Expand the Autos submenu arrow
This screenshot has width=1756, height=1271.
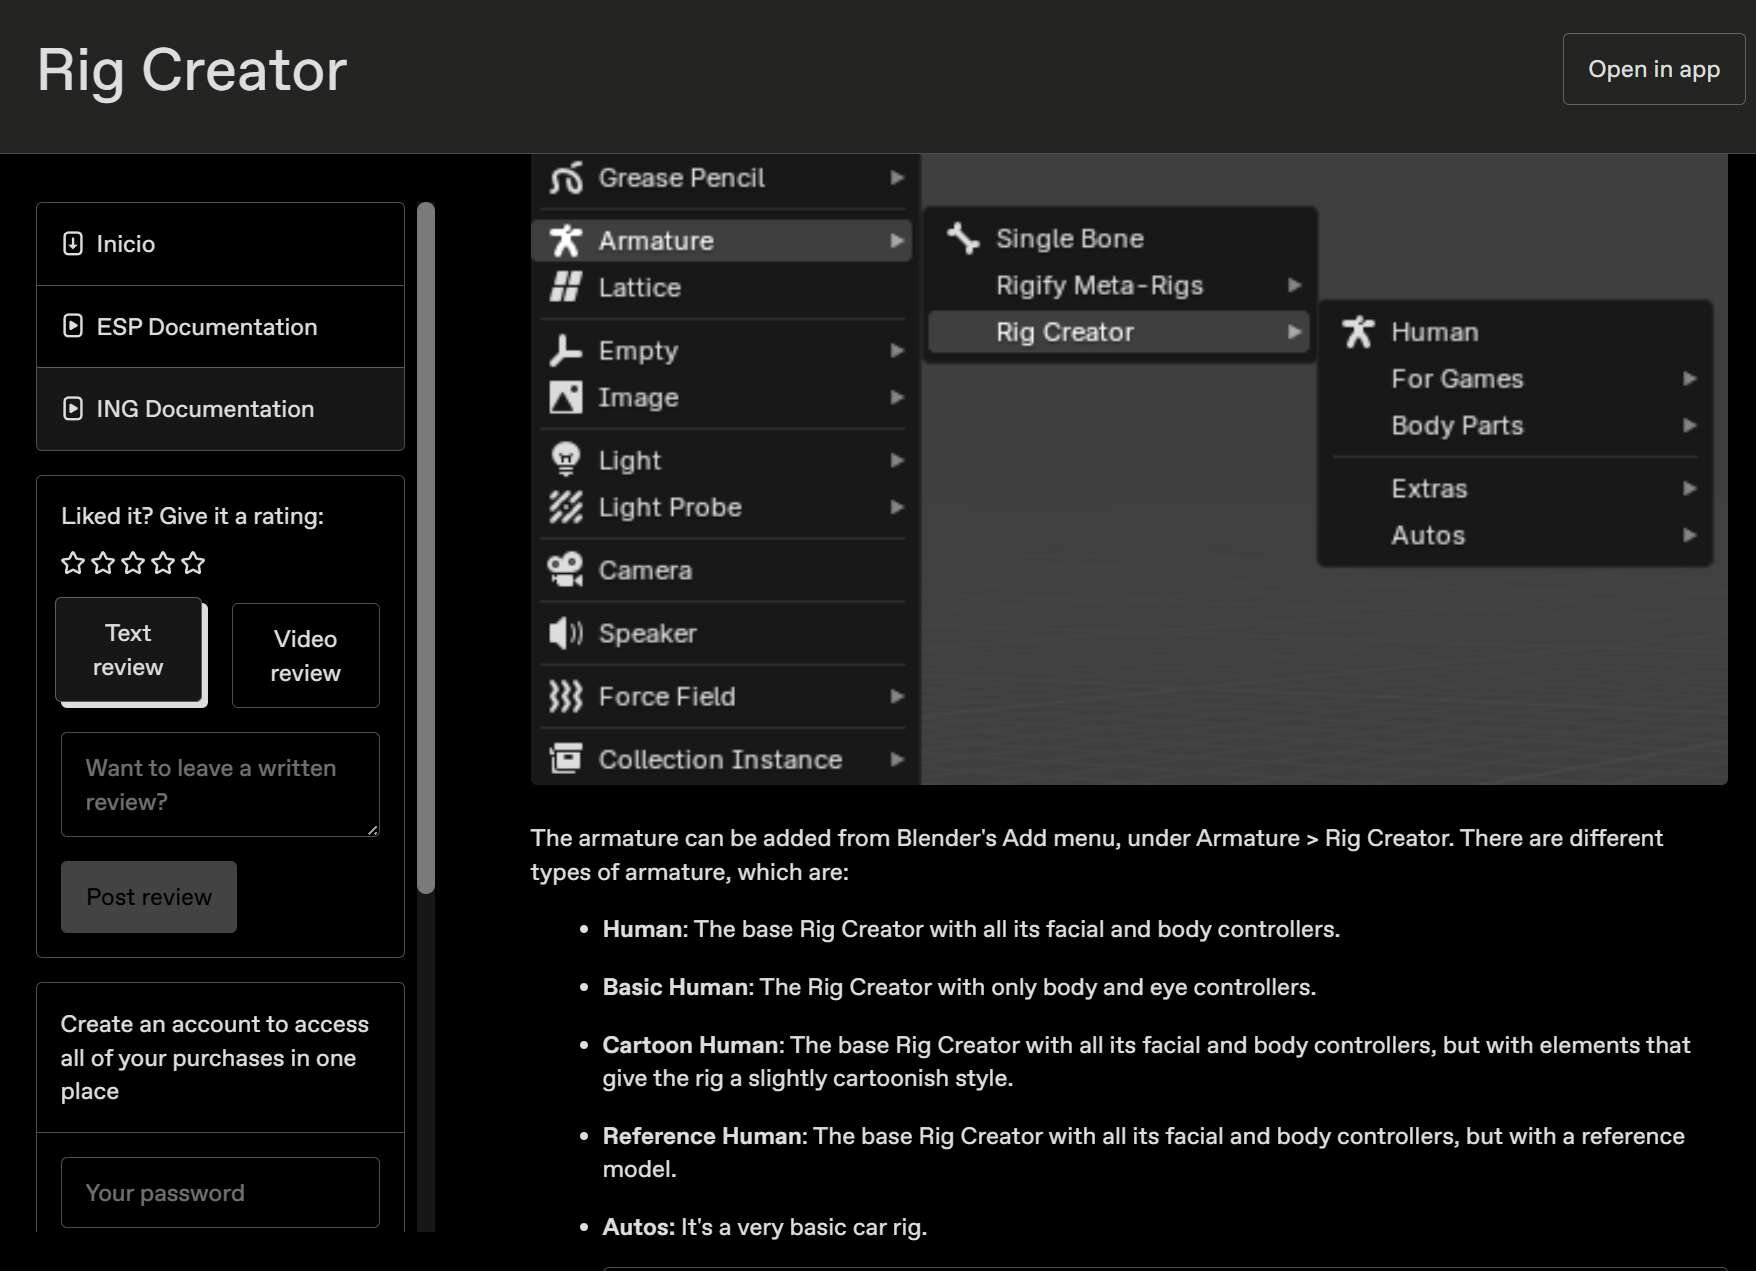pos(1690,535)
